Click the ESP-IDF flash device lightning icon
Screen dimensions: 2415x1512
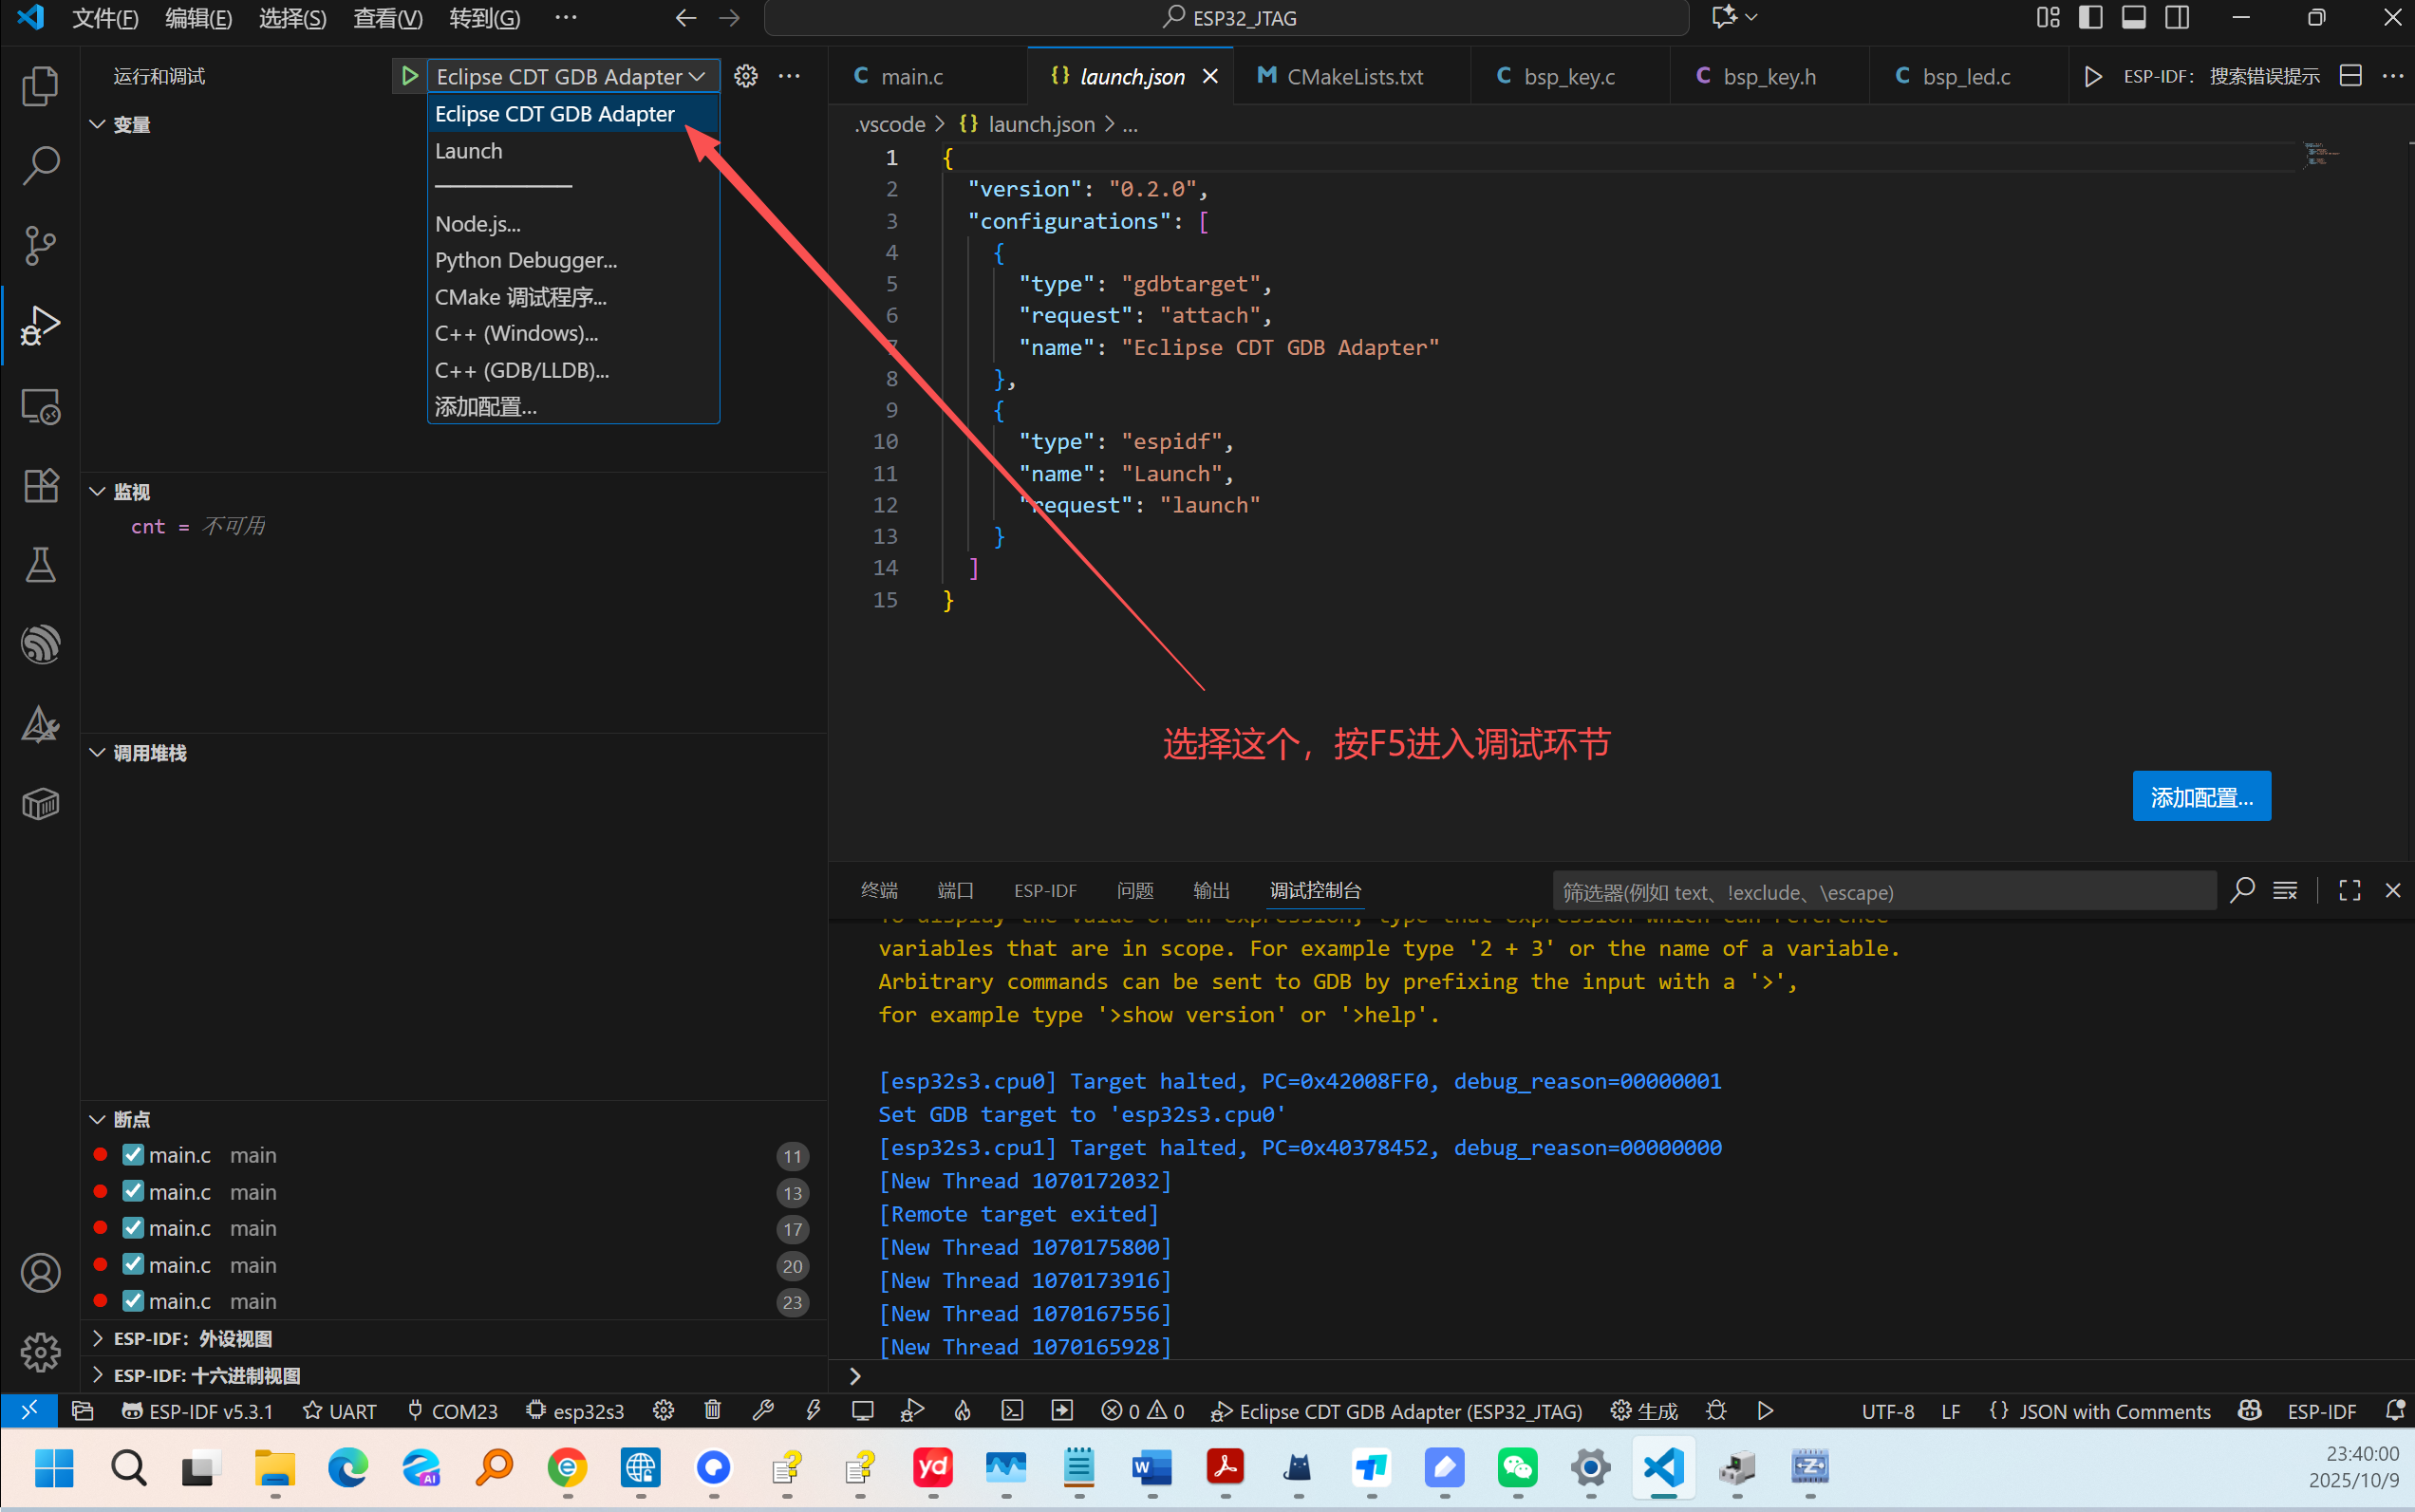813,1411
